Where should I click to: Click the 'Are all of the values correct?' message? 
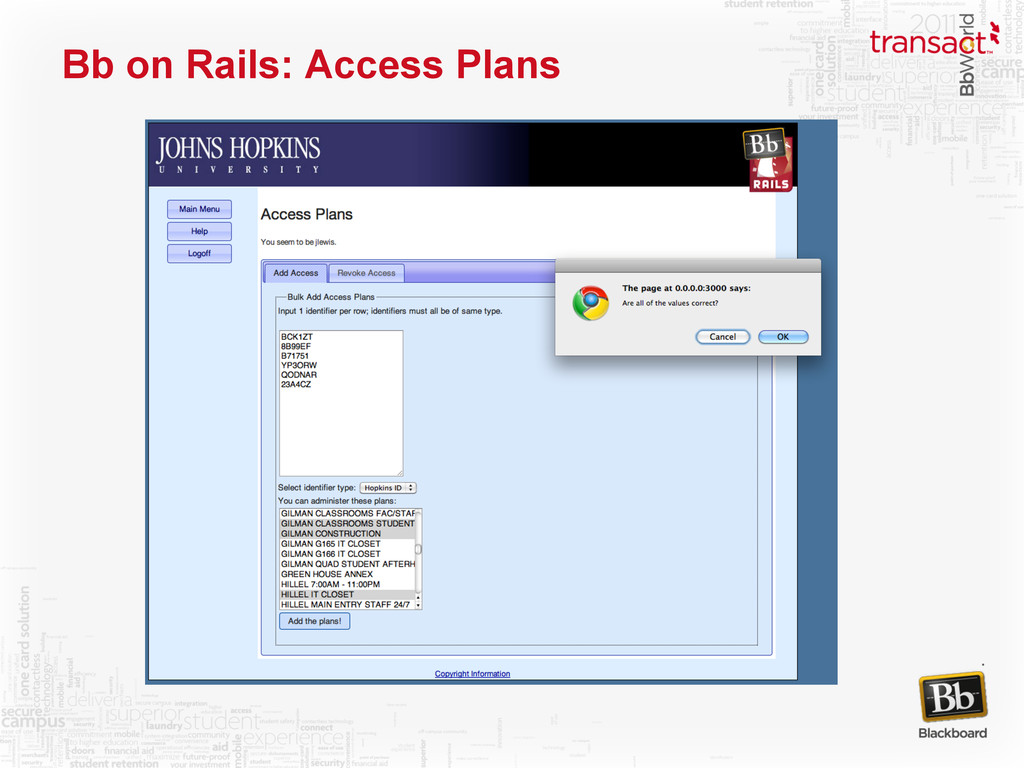coord(670,303)
